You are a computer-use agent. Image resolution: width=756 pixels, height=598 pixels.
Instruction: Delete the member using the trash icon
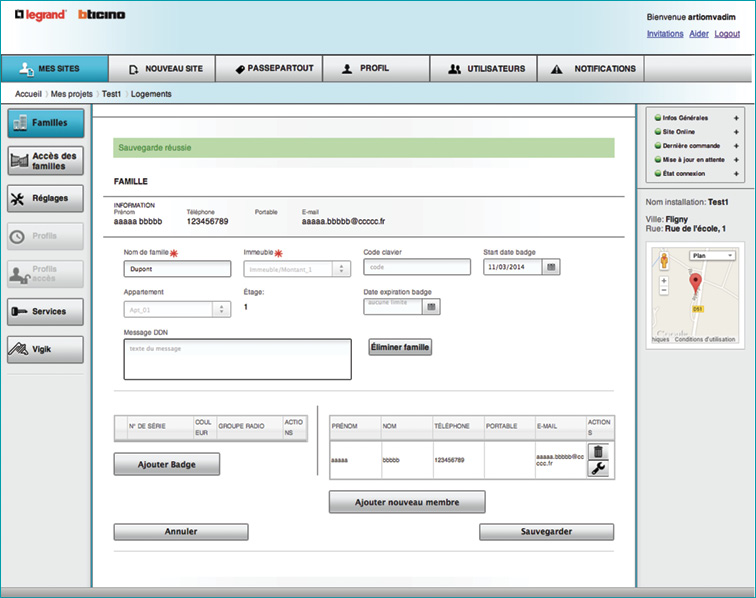click(598, 452)
